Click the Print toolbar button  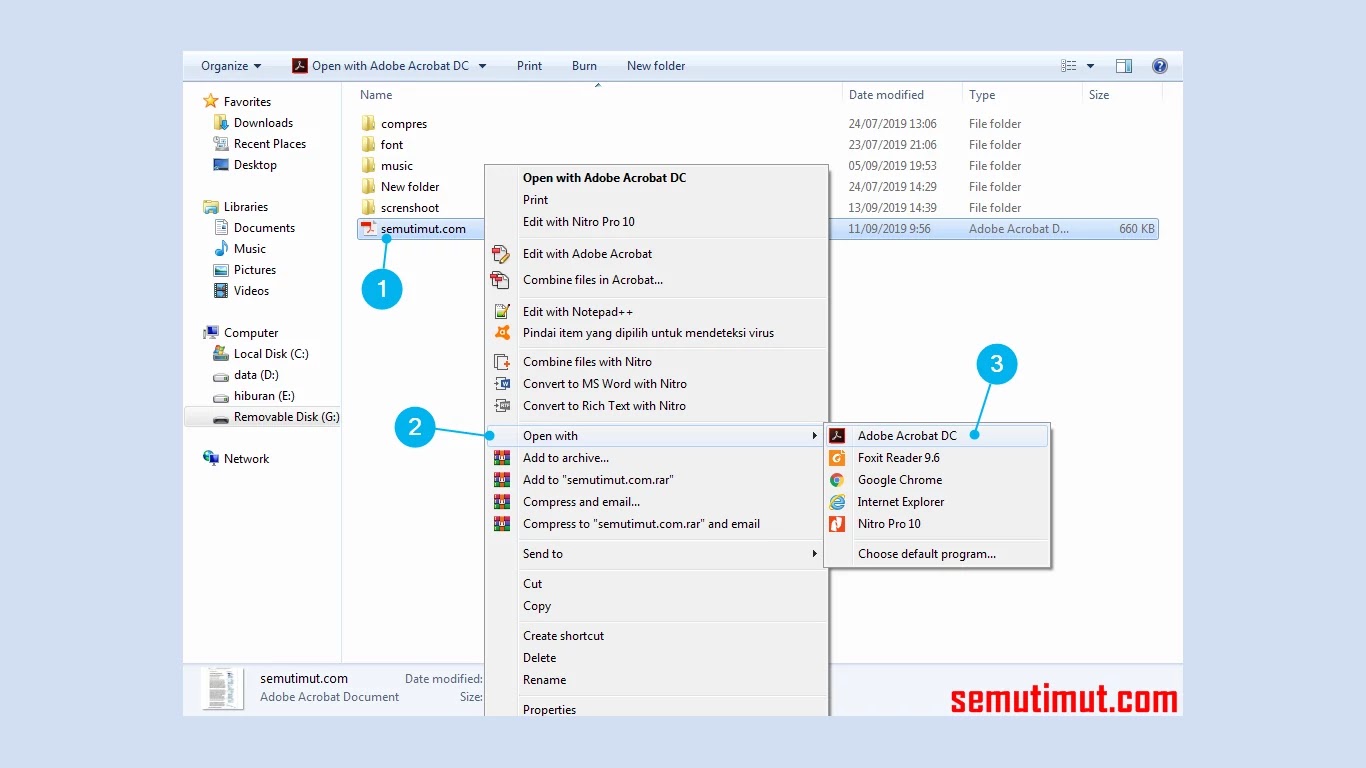pos(529,66)
